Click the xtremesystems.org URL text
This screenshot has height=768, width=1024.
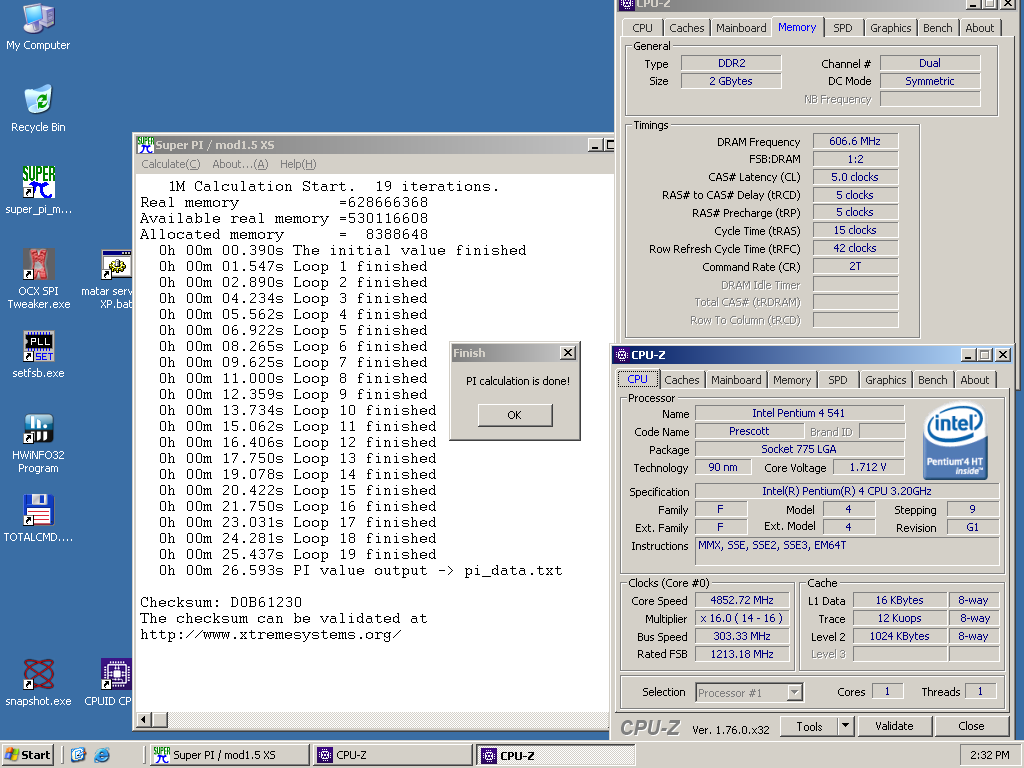pos(270,634)
